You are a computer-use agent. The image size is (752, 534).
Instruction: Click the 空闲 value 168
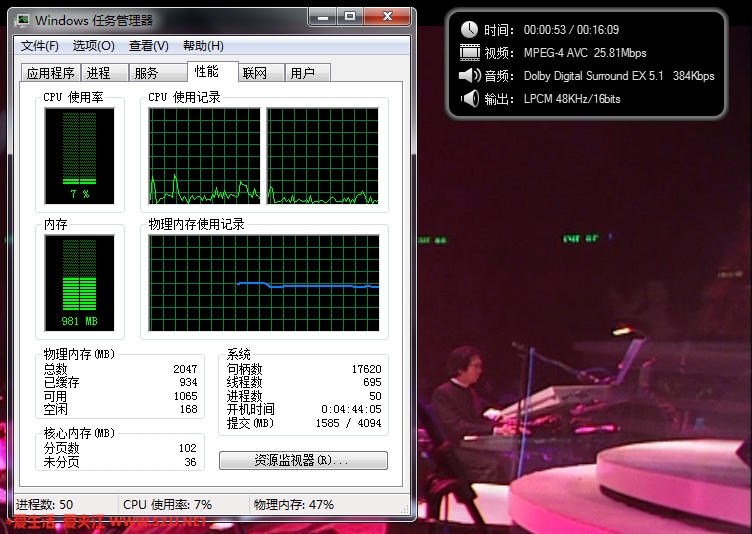coord(188,409)
